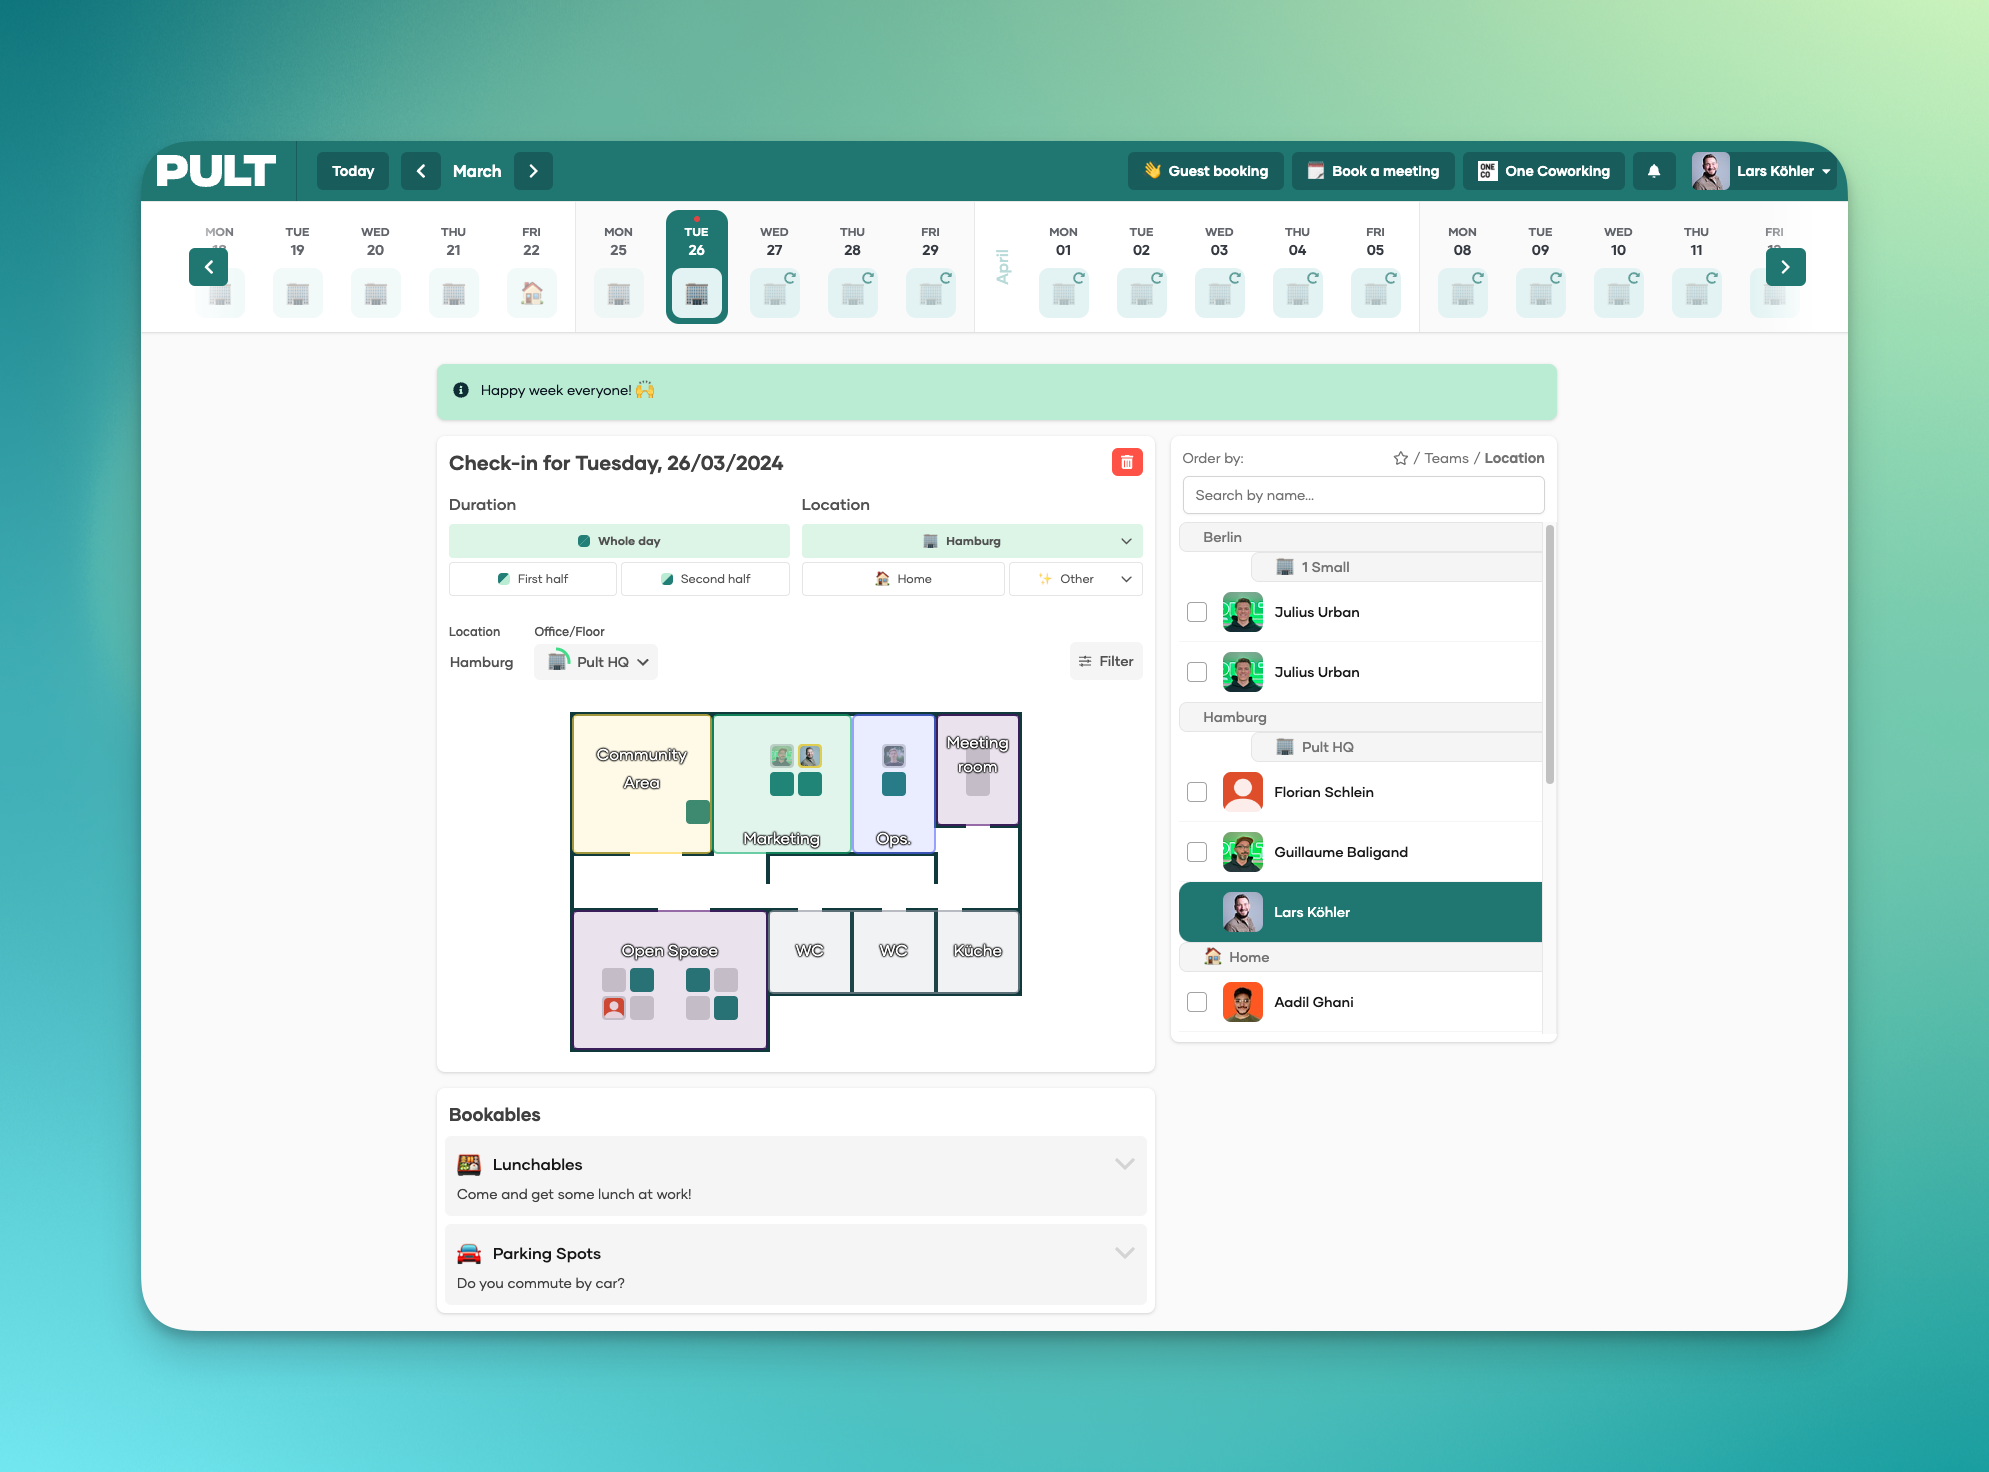The height and width of the screenshot is (1472, 1989).
Task: Click the Search by name field
Action: point(1362,495)
